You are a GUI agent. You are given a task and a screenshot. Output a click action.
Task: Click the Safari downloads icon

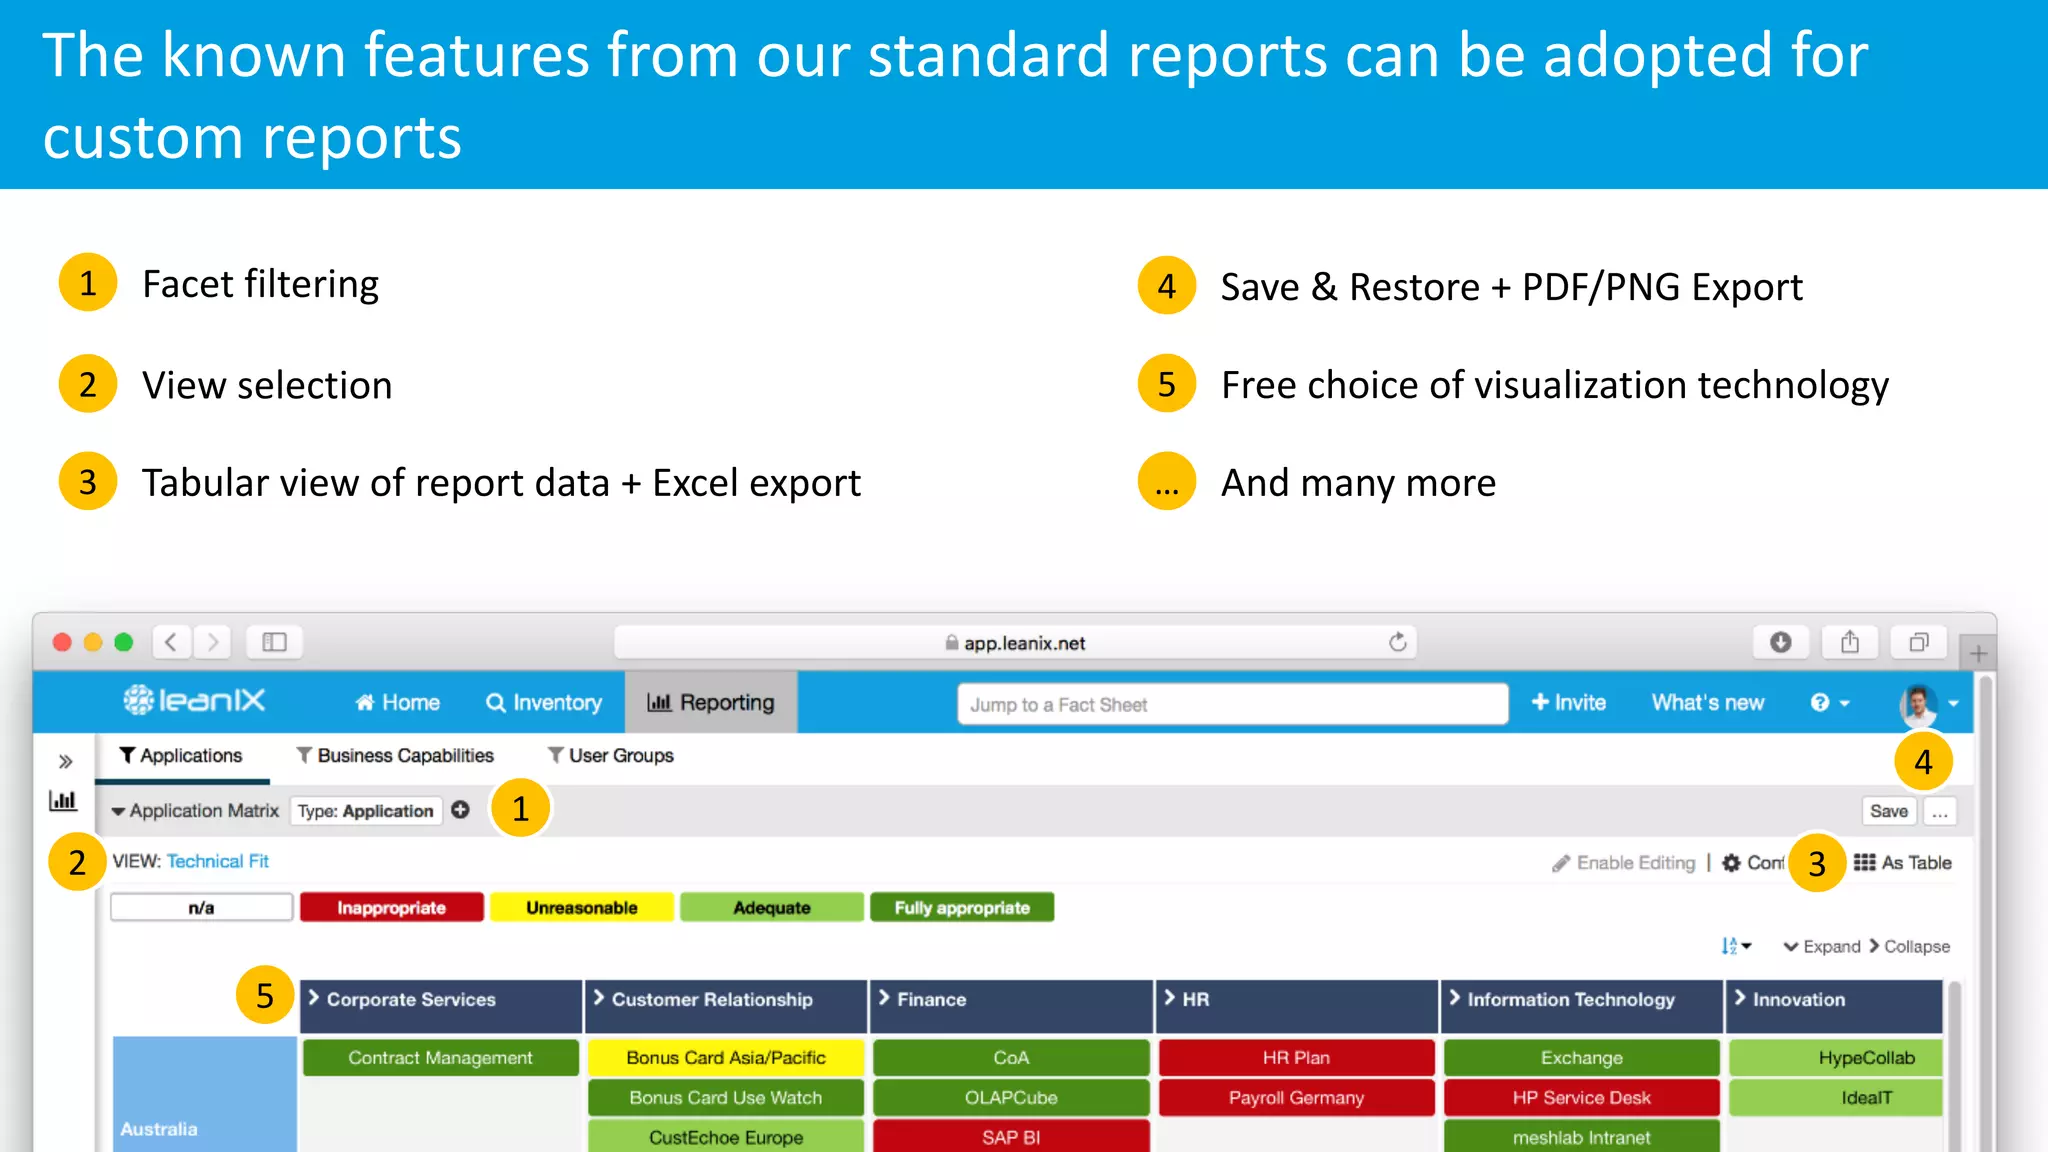1780,642
